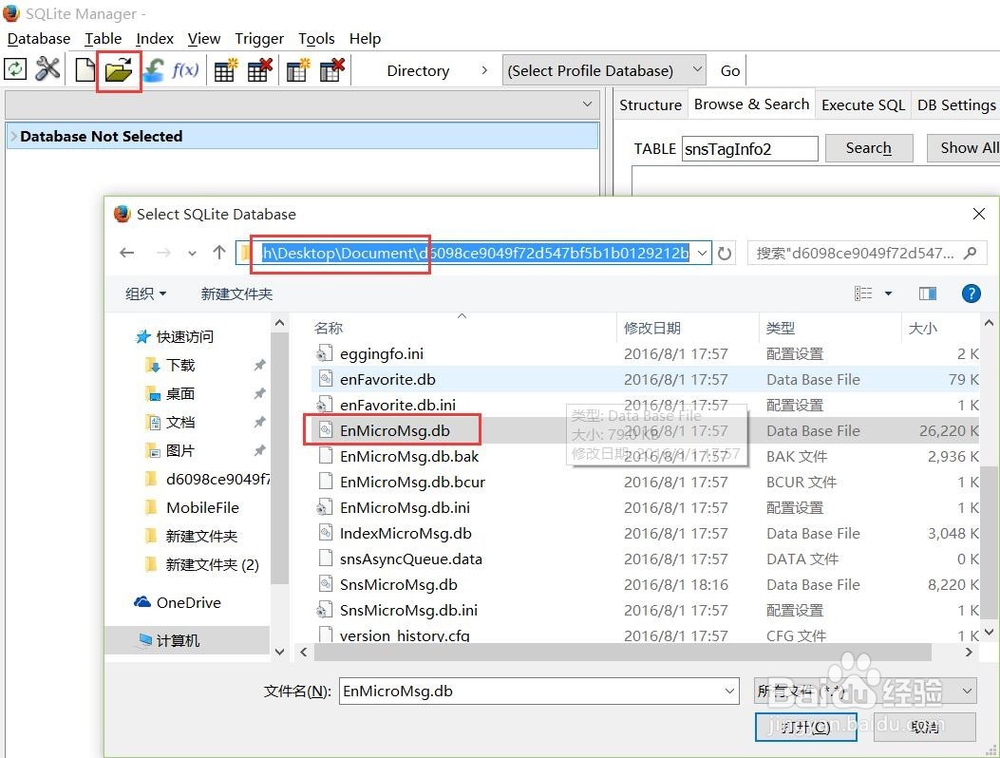Click the Create Index icon
The image size is (1000, 758).
tap(298, 70)
